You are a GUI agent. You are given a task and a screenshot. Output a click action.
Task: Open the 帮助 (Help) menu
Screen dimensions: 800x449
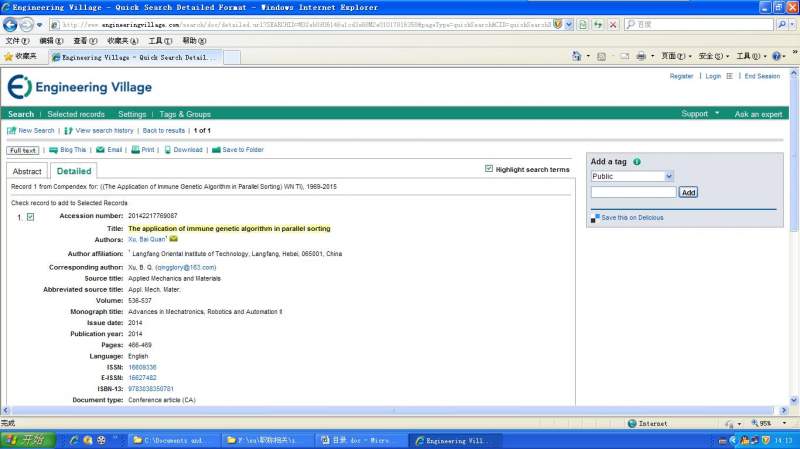(194, 40)
